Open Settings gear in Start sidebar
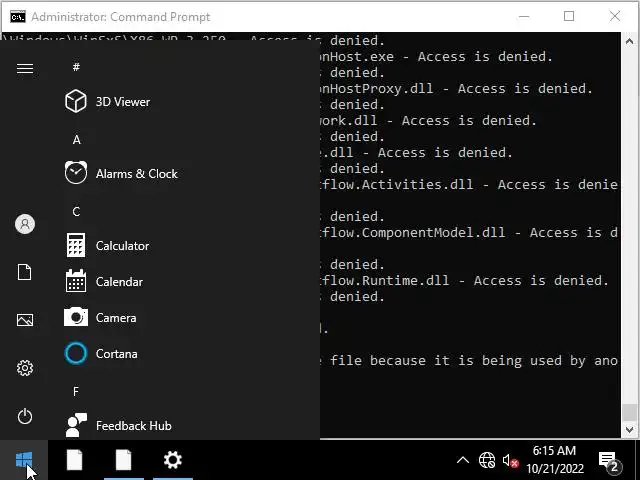 click(x=25, y=368)
